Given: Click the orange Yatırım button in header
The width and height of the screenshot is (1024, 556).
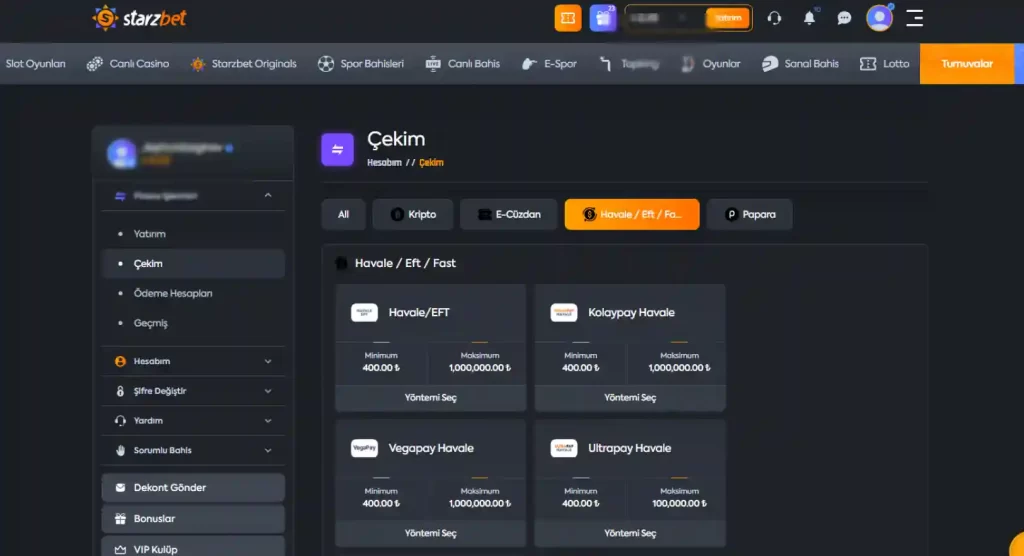Looking at the screenshot, I should [728, 18].
